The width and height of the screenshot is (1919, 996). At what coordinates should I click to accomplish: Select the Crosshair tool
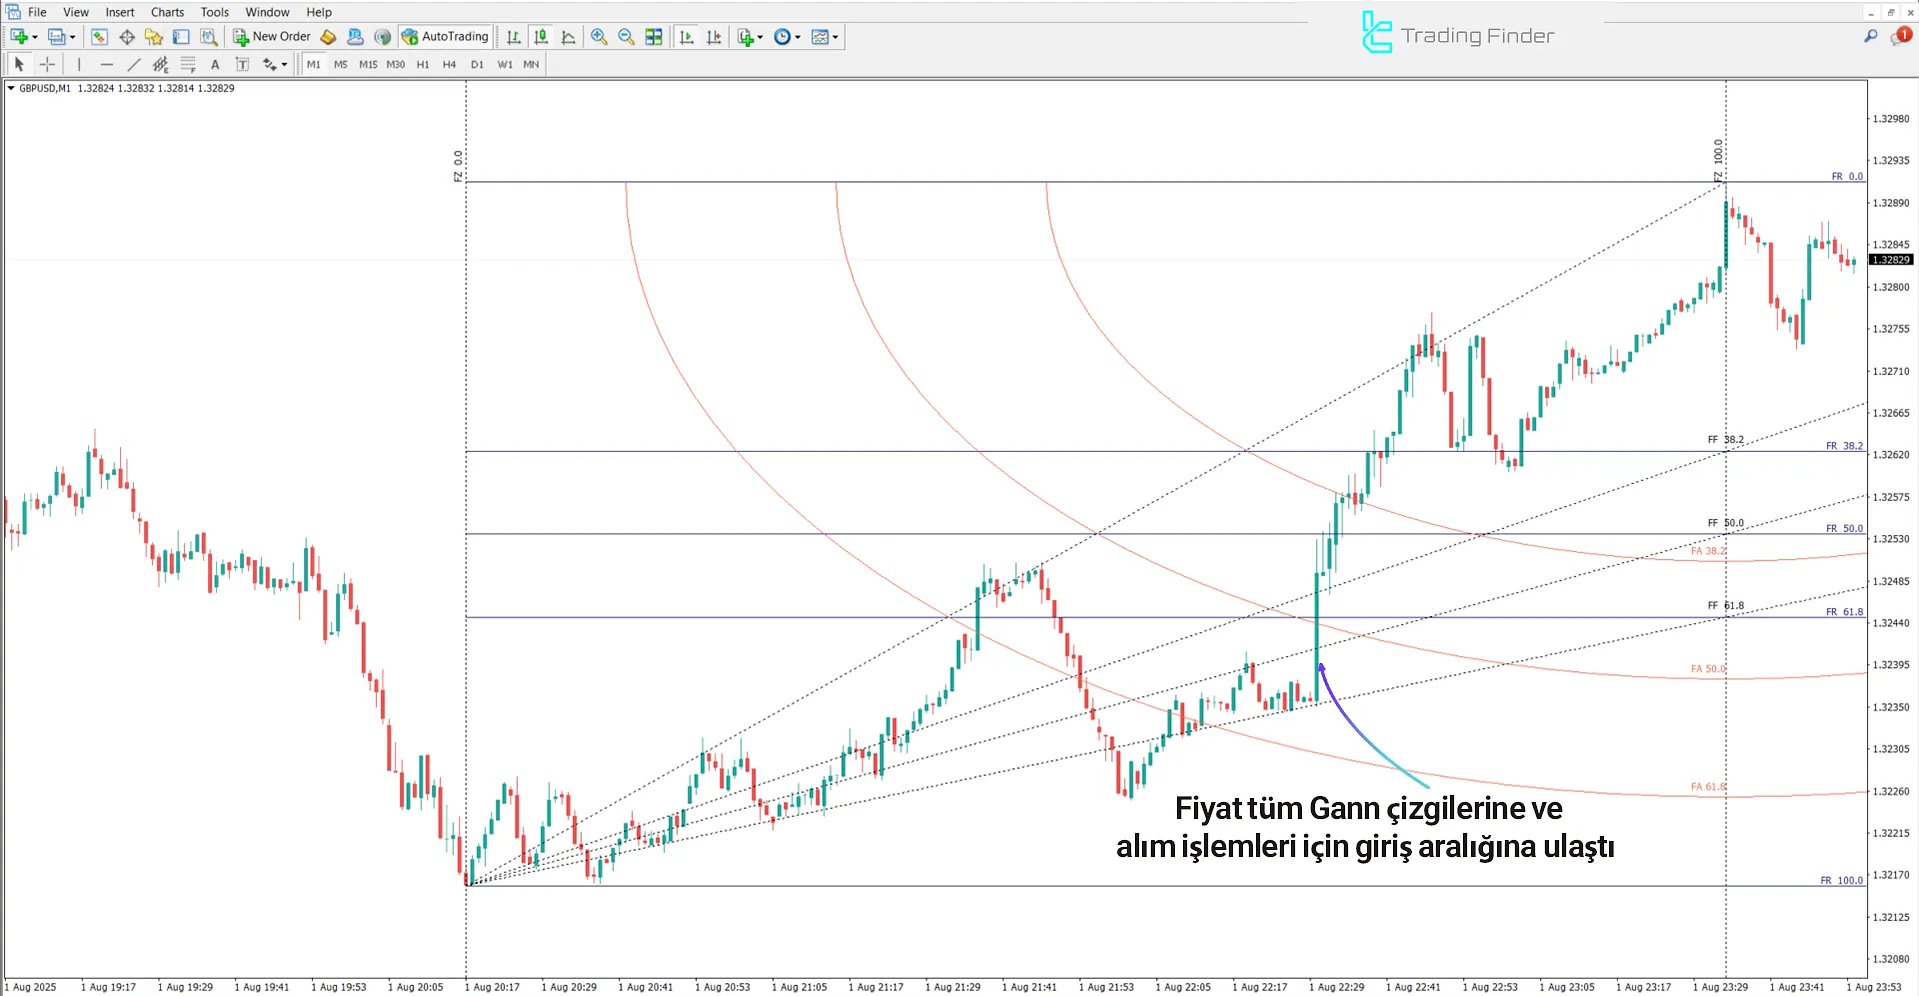pyautogui.click(x=47, y=64)
